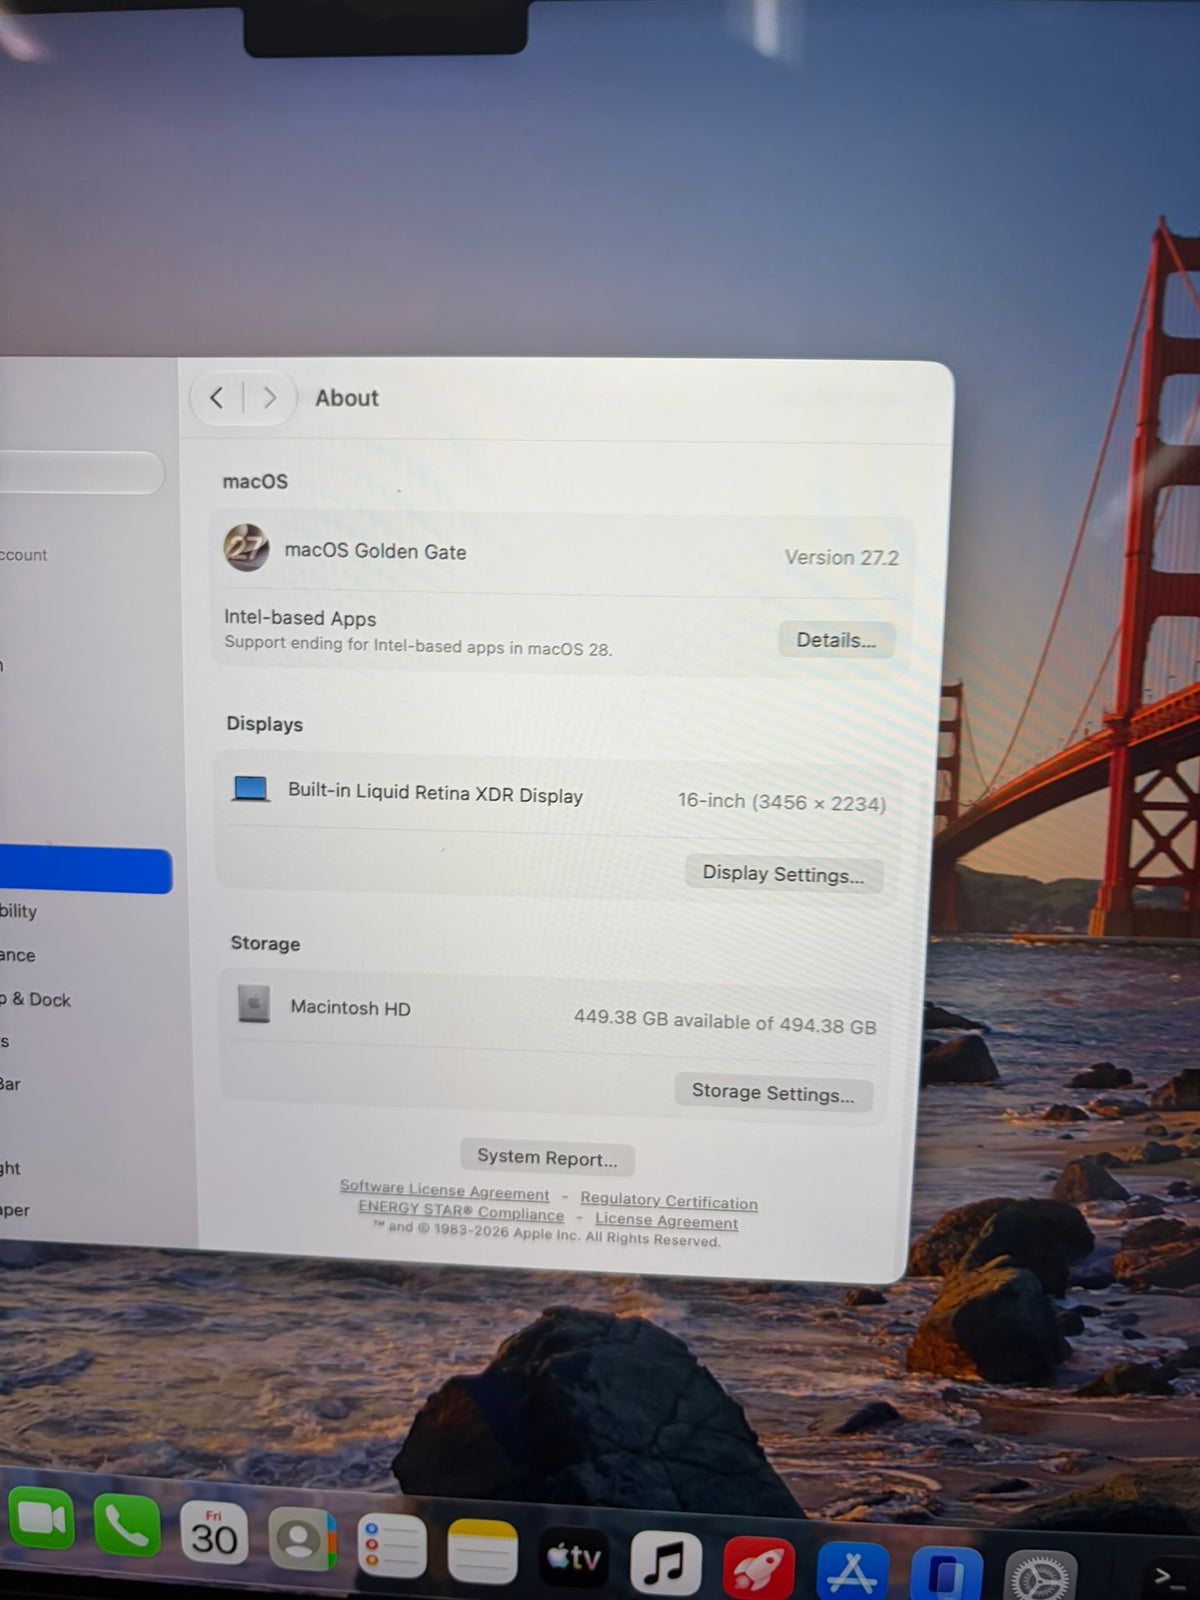Click the System Settings gear in Dock
Viewport: 1200px width, 1600px height.
point(1040,1577)
